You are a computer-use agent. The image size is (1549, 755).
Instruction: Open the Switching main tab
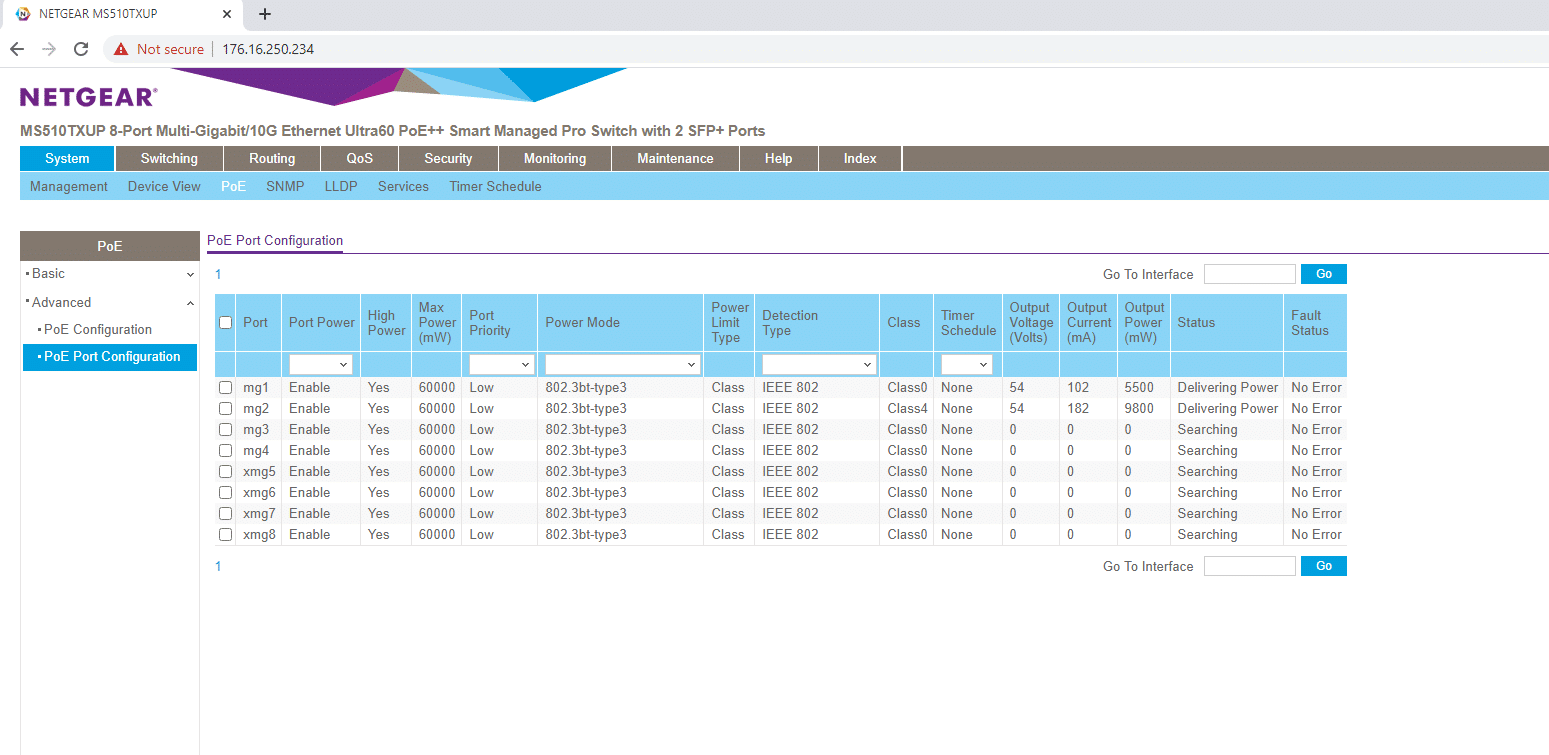point(169,158)
